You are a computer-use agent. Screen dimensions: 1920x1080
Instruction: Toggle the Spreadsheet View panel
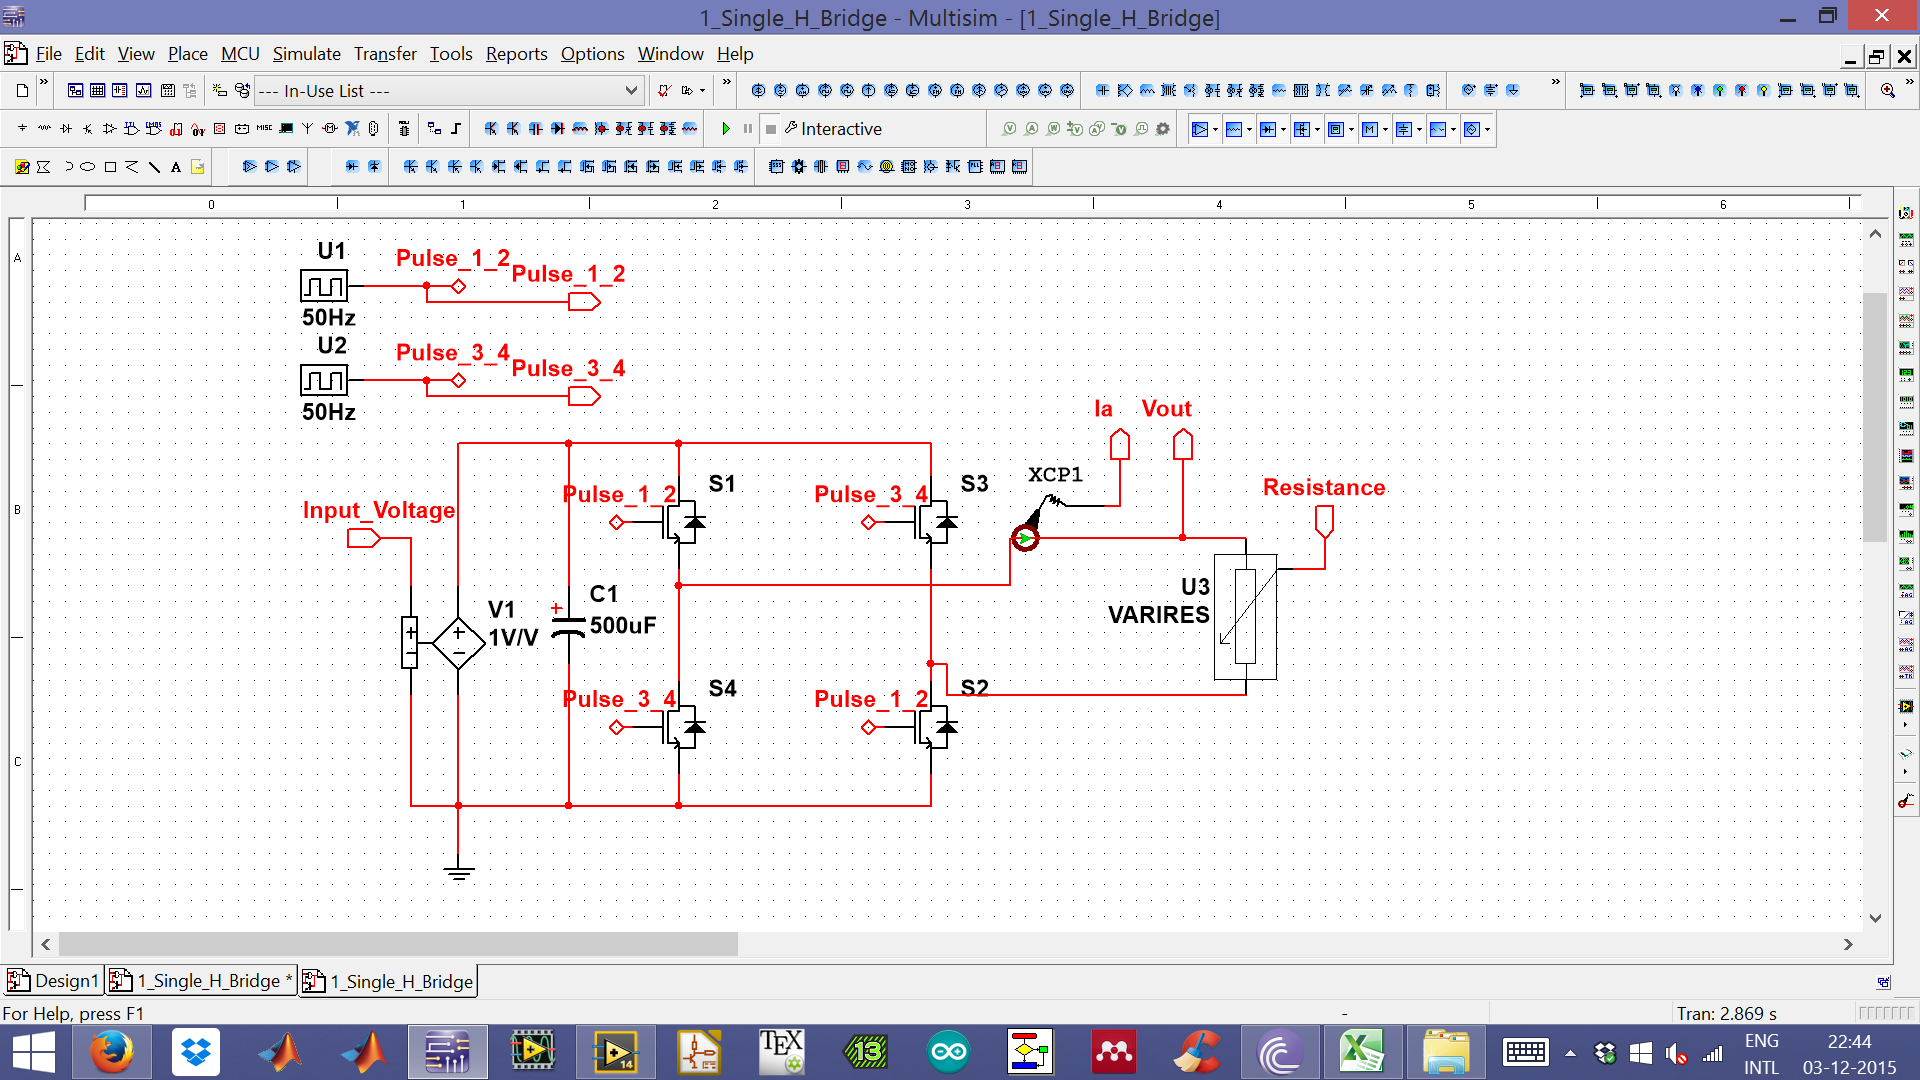97,90
